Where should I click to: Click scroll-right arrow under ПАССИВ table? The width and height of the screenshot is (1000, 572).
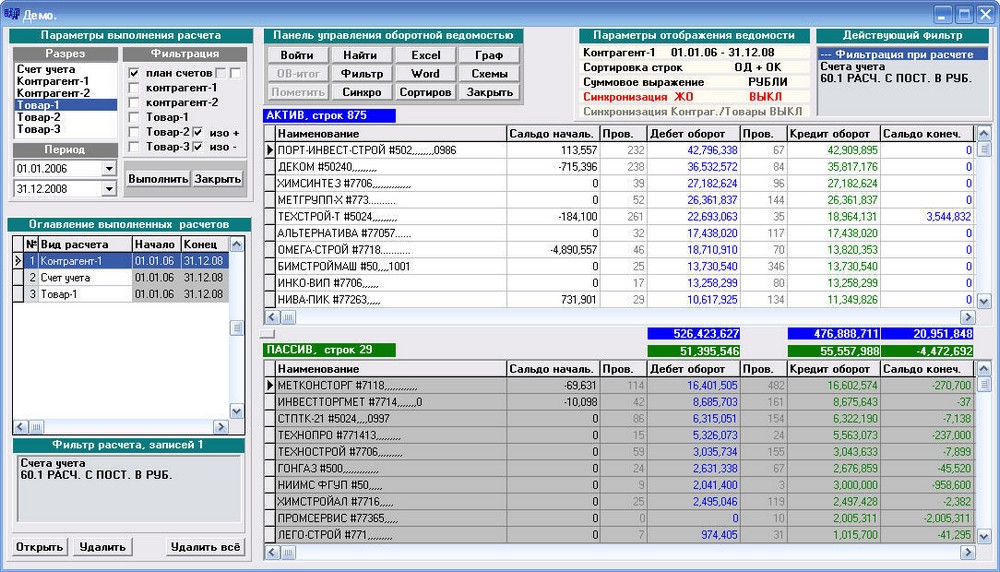click(x=967, y=552)
